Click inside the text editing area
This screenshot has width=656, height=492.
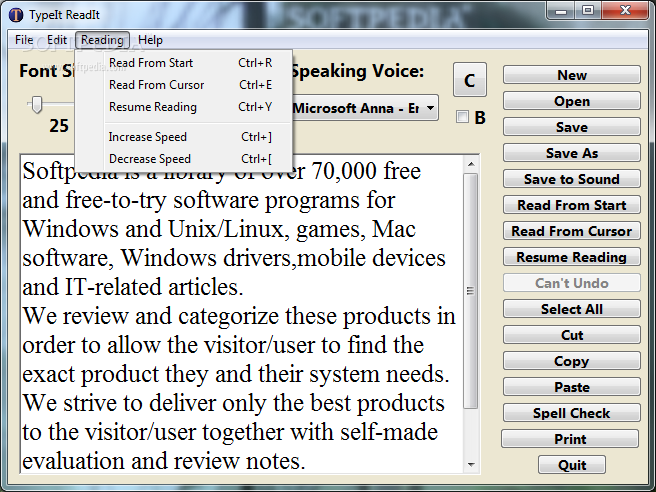click(242, 315)
